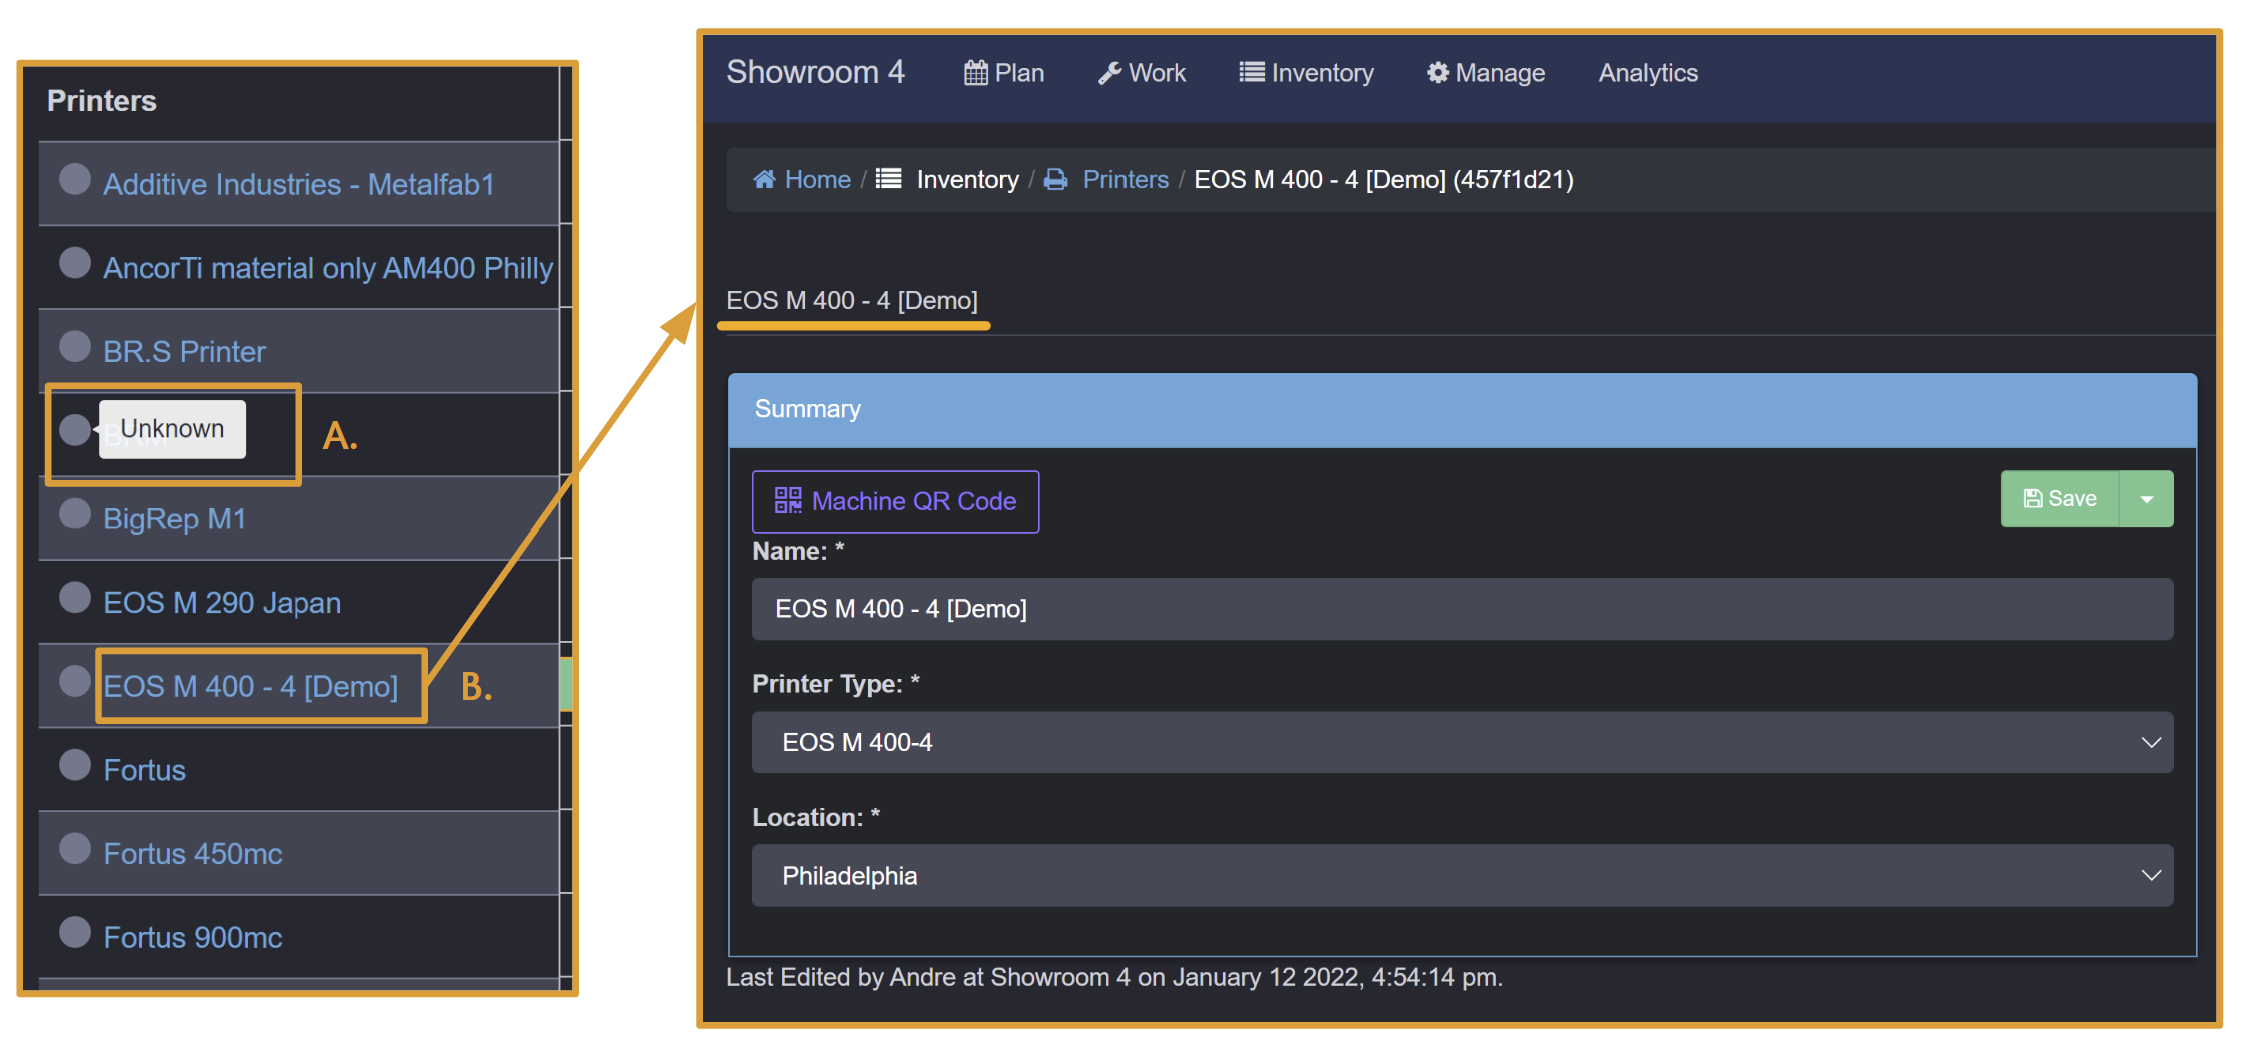
Task: Click the list icon in breadcrumb before Inventory
Action: click(888, 178)
